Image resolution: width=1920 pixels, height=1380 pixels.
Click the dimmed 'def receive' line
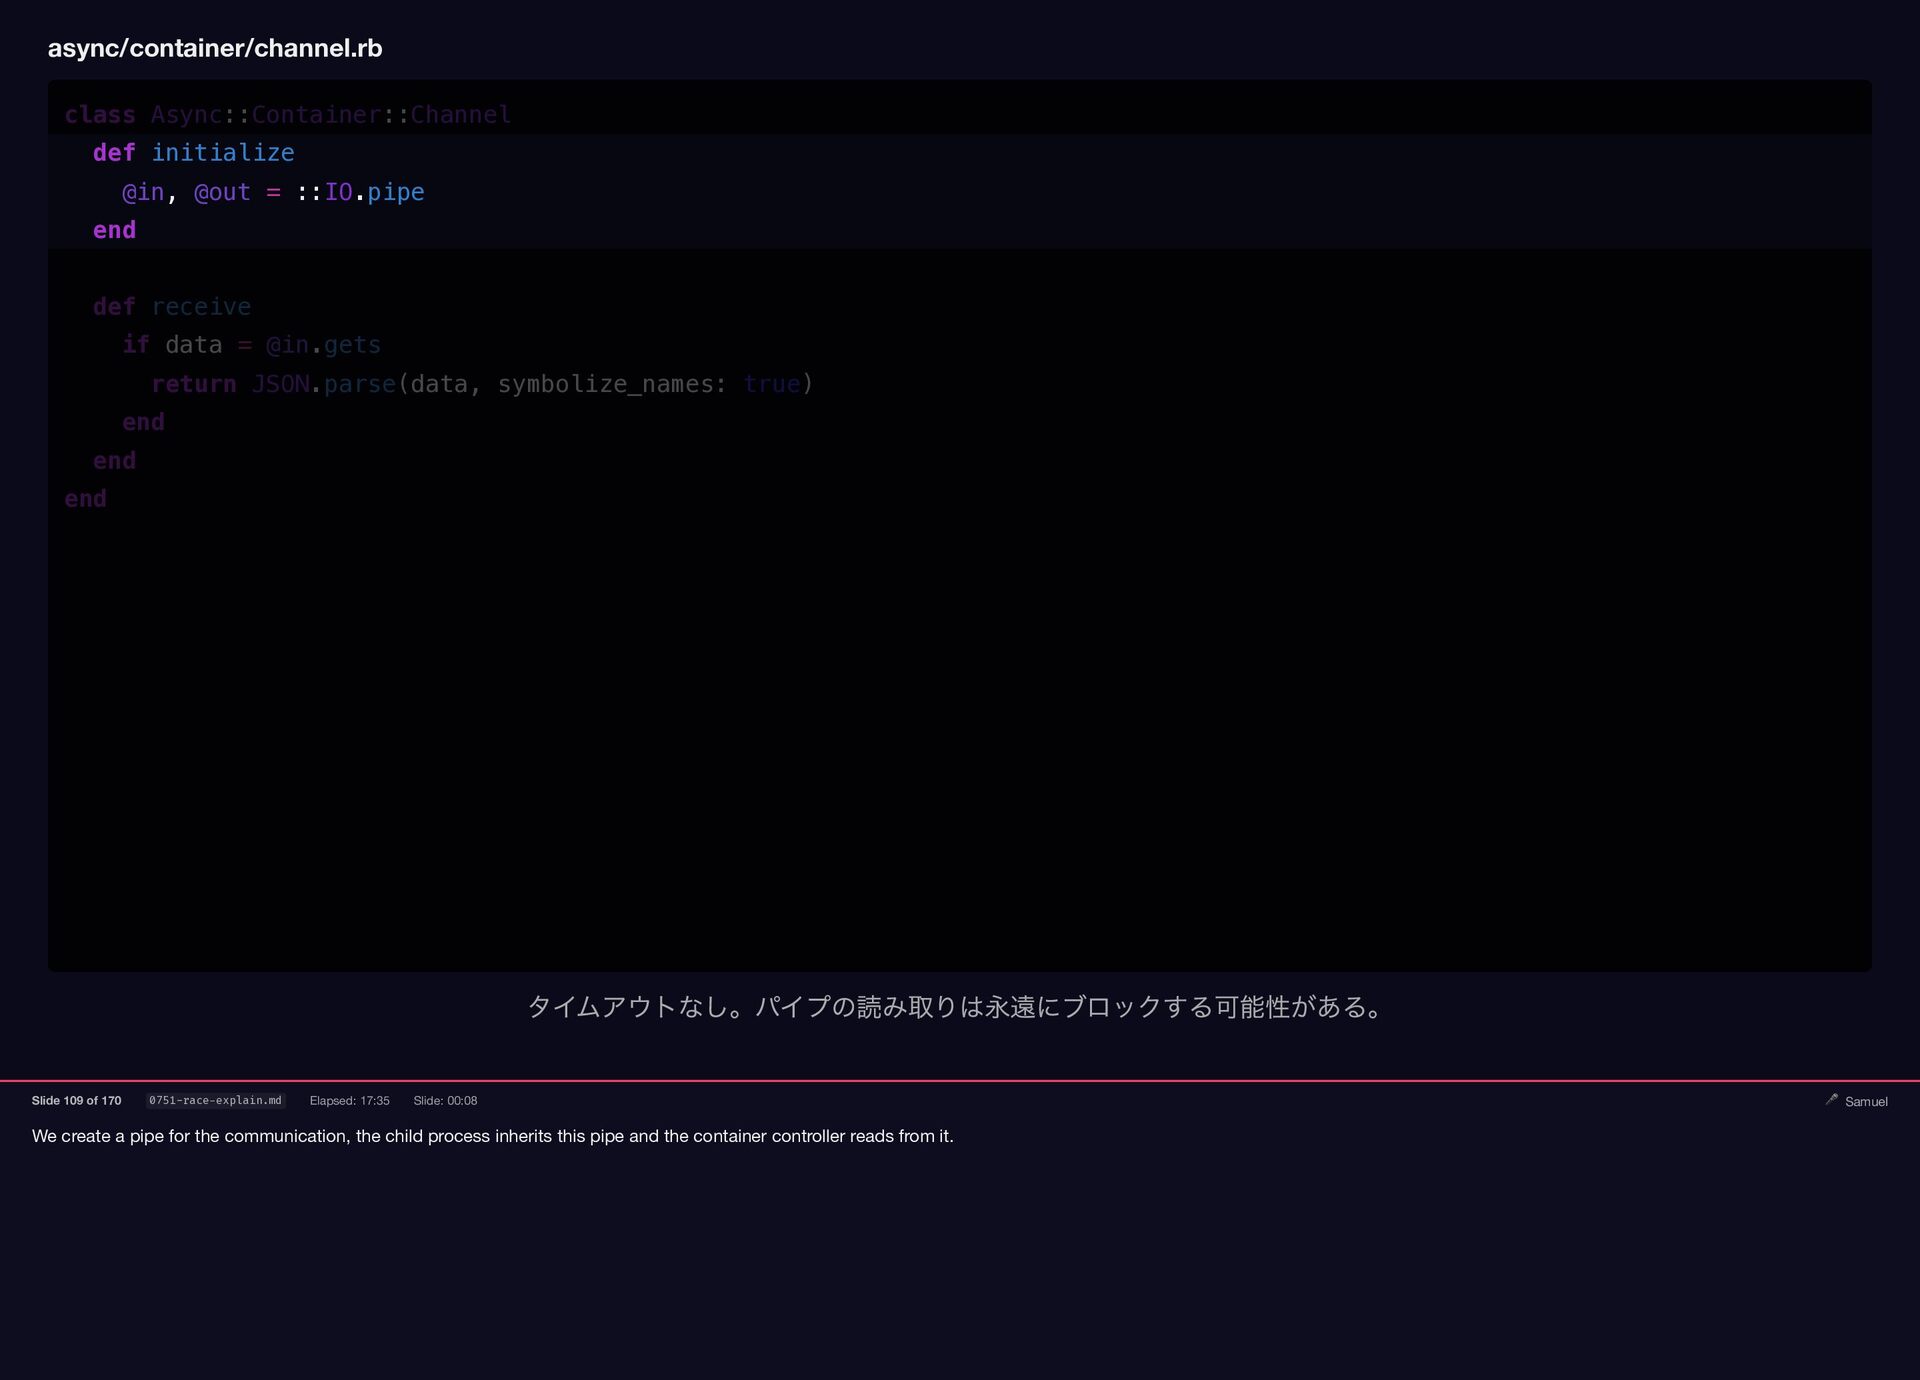pos(172,307)
